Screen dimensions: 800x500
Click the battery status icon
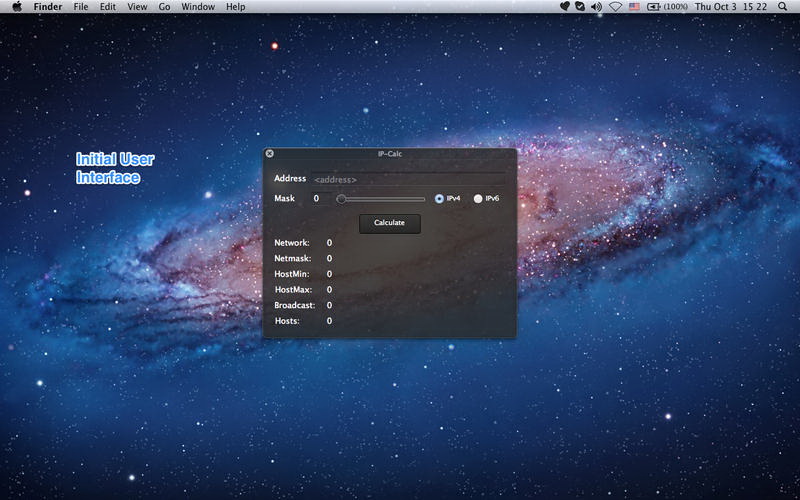(654, 7)
